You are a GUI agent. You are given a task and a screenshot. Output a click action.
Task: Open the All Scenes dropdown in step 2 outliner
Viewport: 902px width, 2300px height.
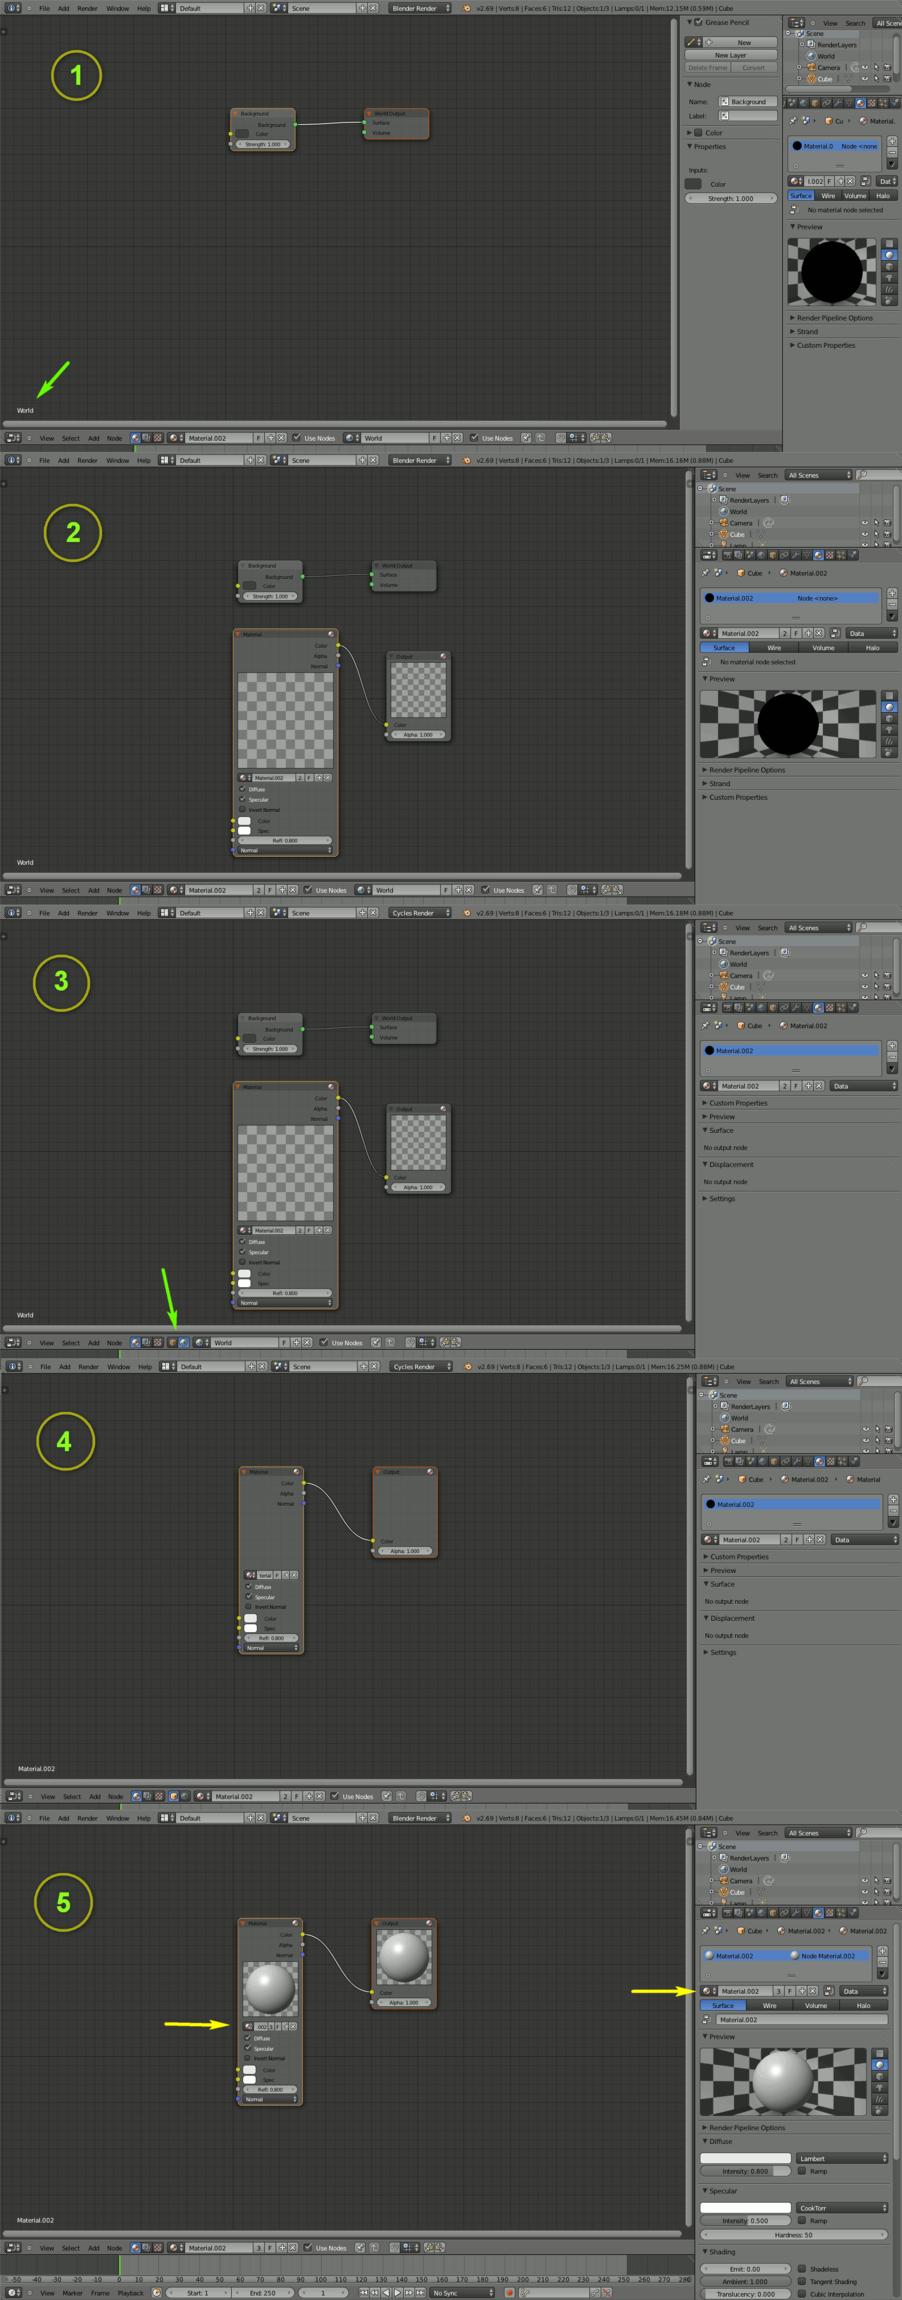point(819,475)
